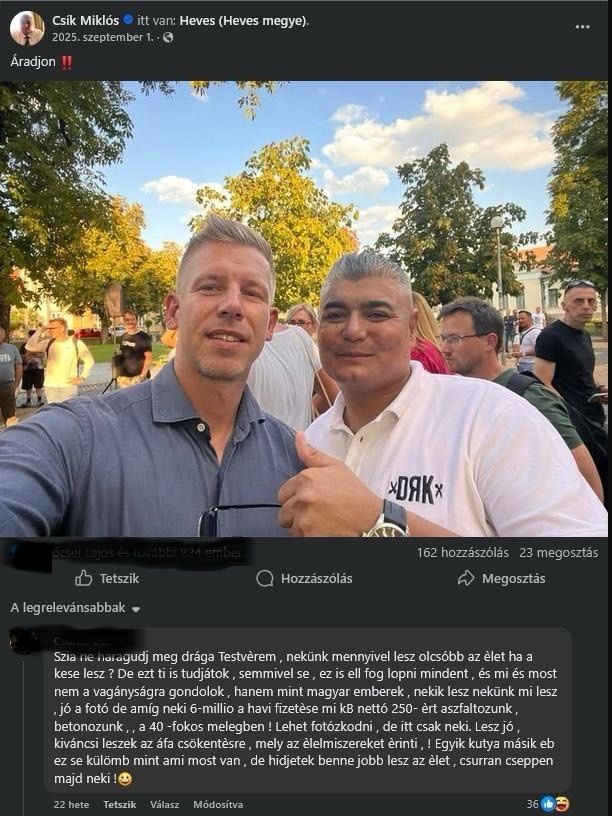Expand the A legrelevánsabbak sort dropdown
This screenshot has width=612, height=816.
(x=75, y=608)
